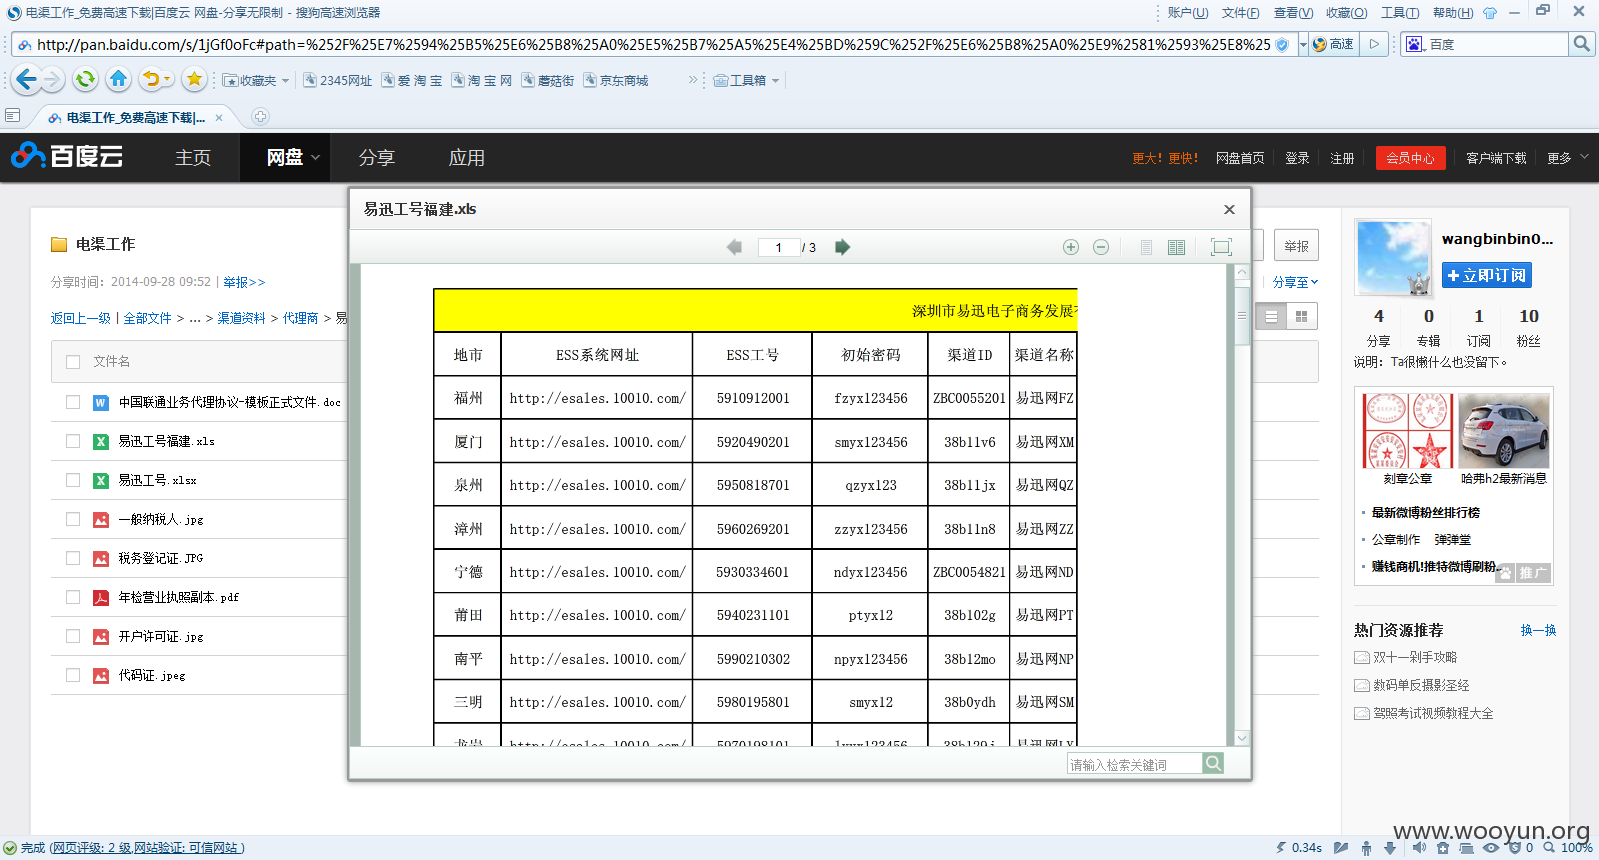Open new tab with plus icon
The width and height of the screenshot is (1599, 860).
260,117
